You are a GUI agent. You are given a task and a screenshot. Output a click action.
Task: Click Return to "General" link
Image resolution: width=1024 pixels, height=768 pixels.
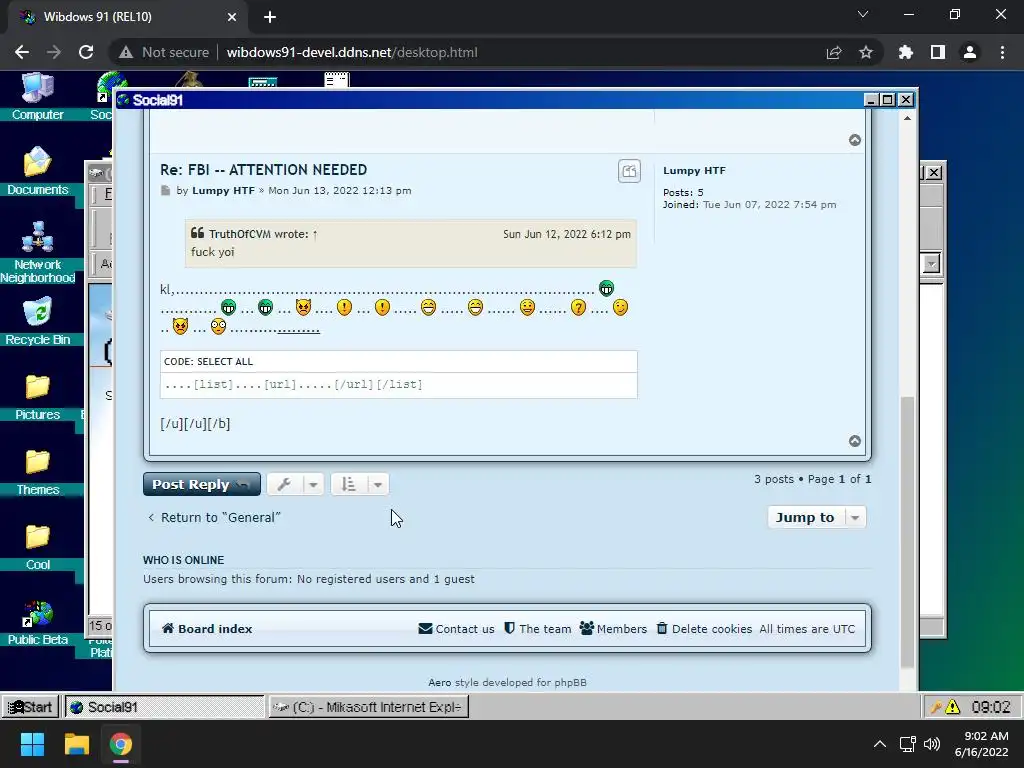[214, 517]
